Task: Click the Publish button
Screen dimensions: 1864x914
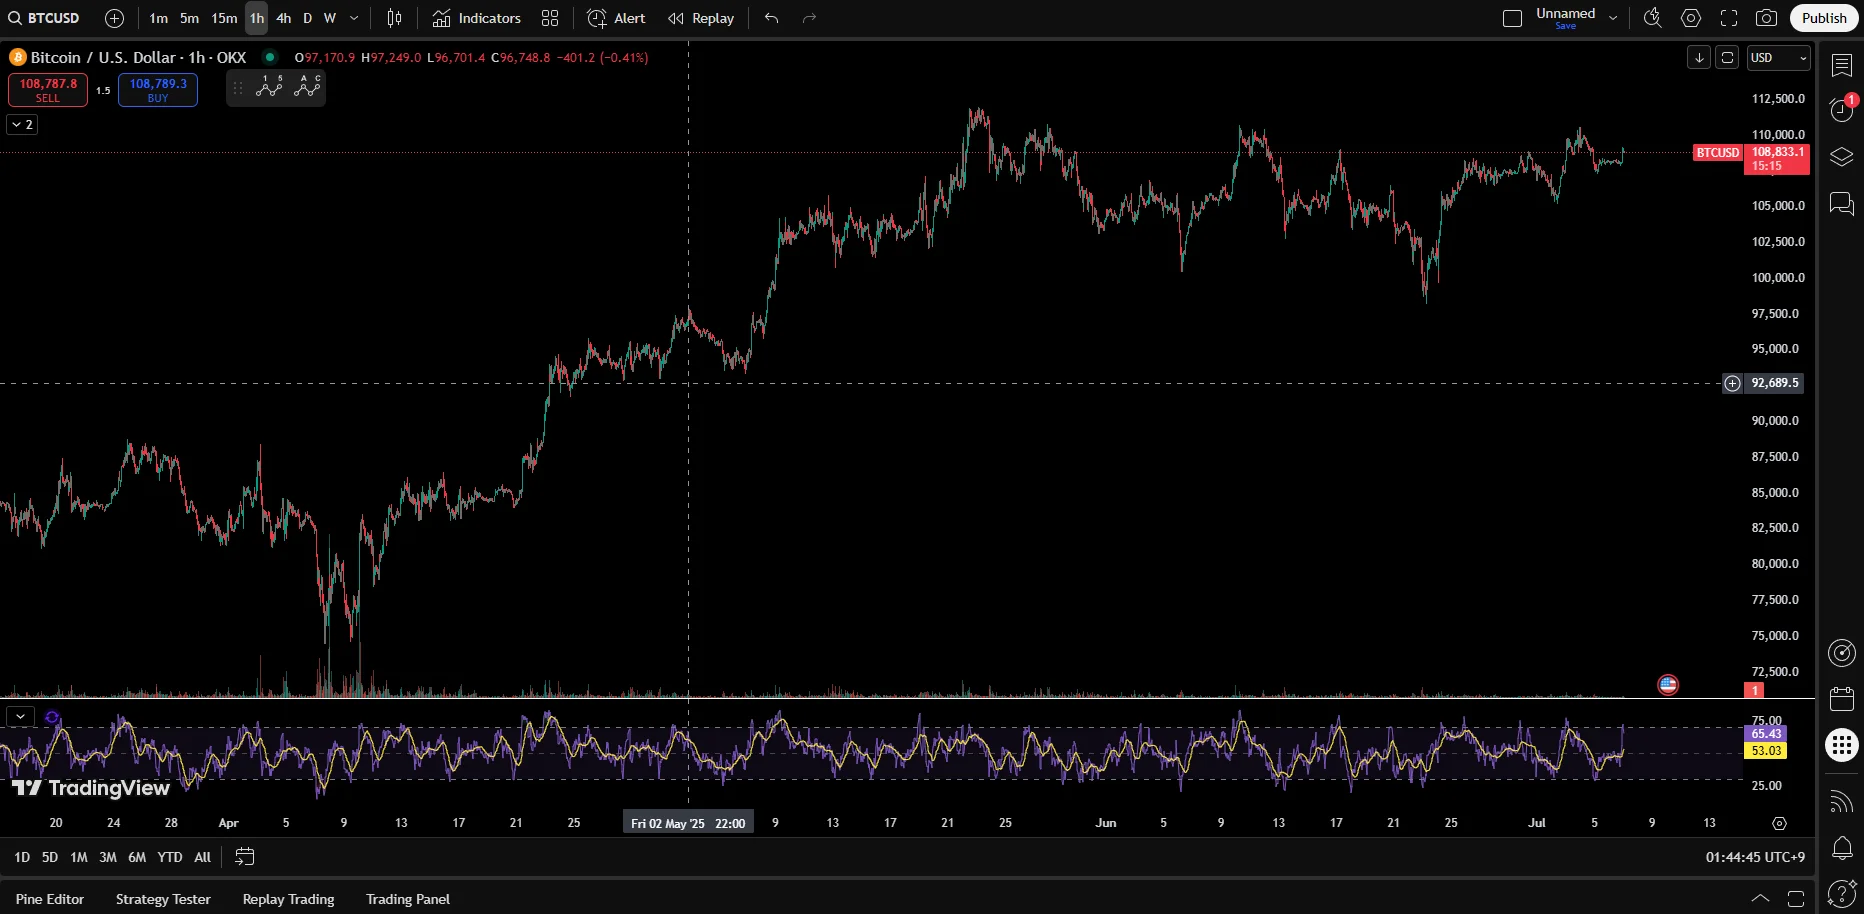Action: [1823, 18]
